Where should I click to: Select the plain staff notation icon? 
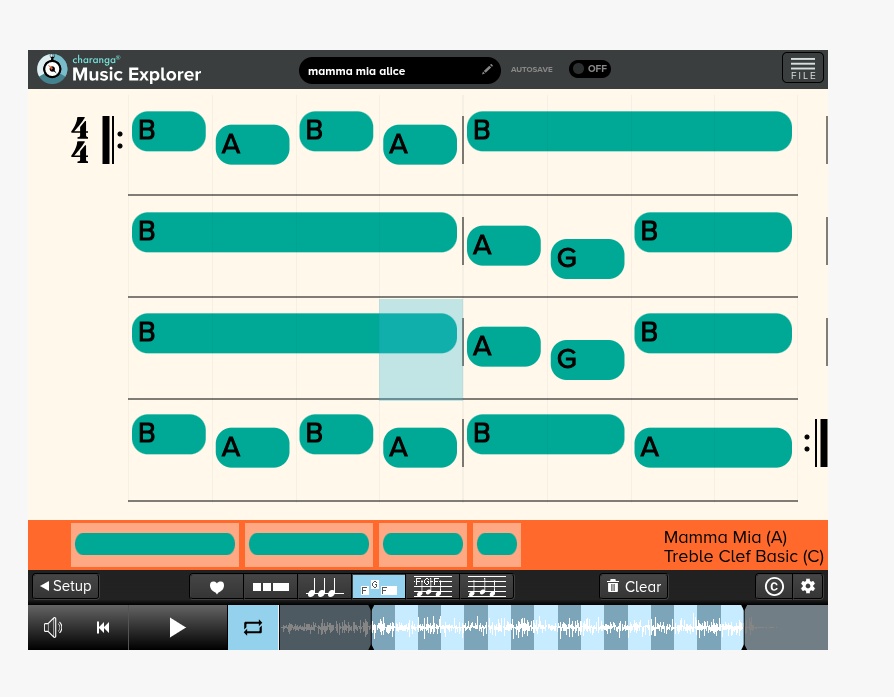tap(487, 587)
